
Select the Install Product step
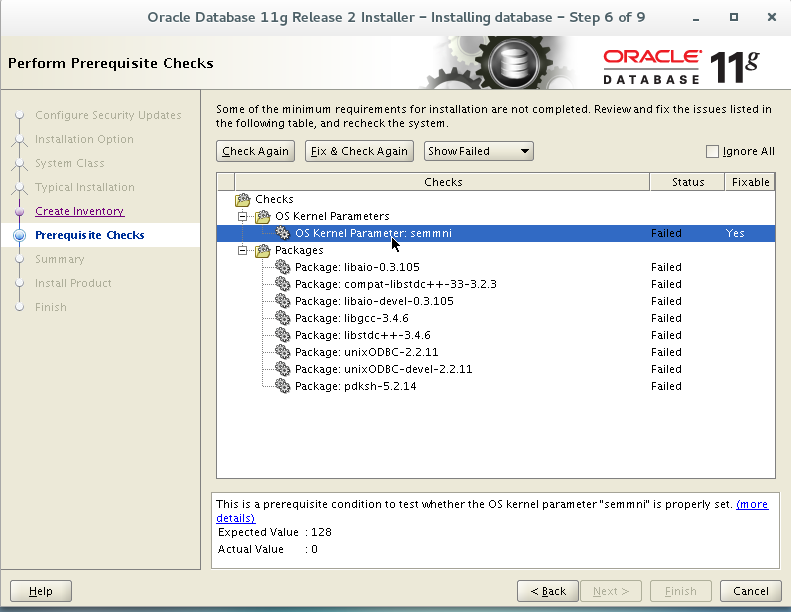[73, 283]
